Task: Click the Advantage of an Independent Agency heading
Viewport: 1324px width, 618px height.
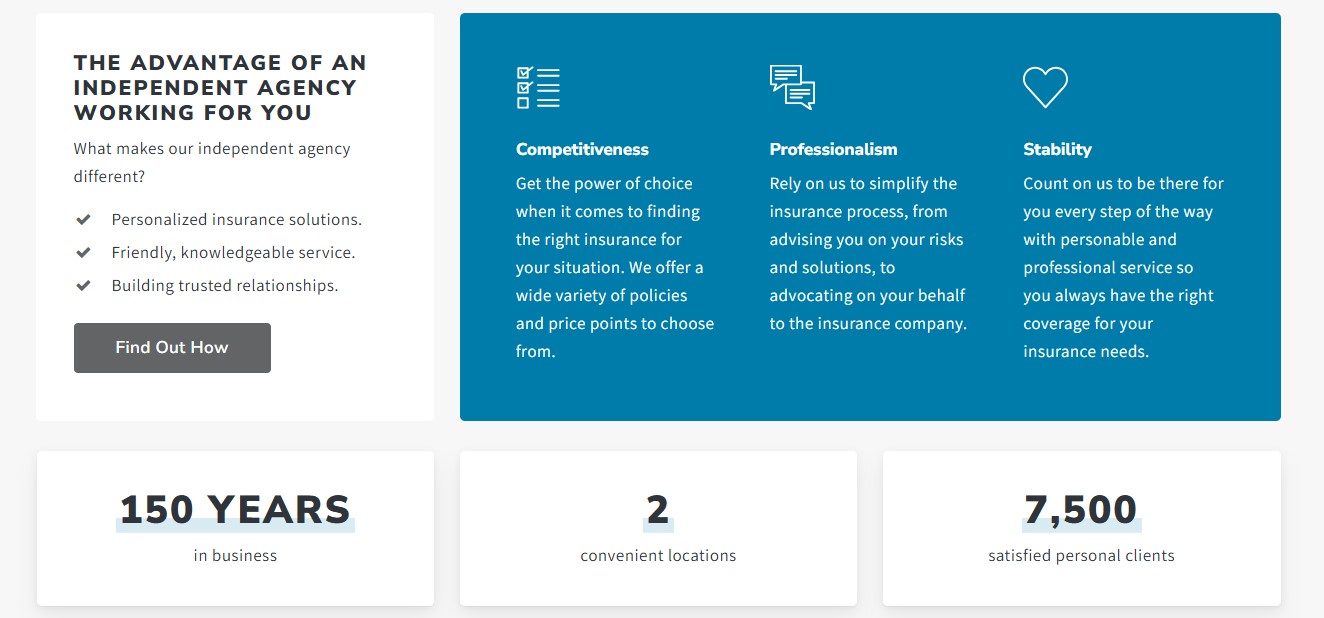Action: click(x=220, y=88)
